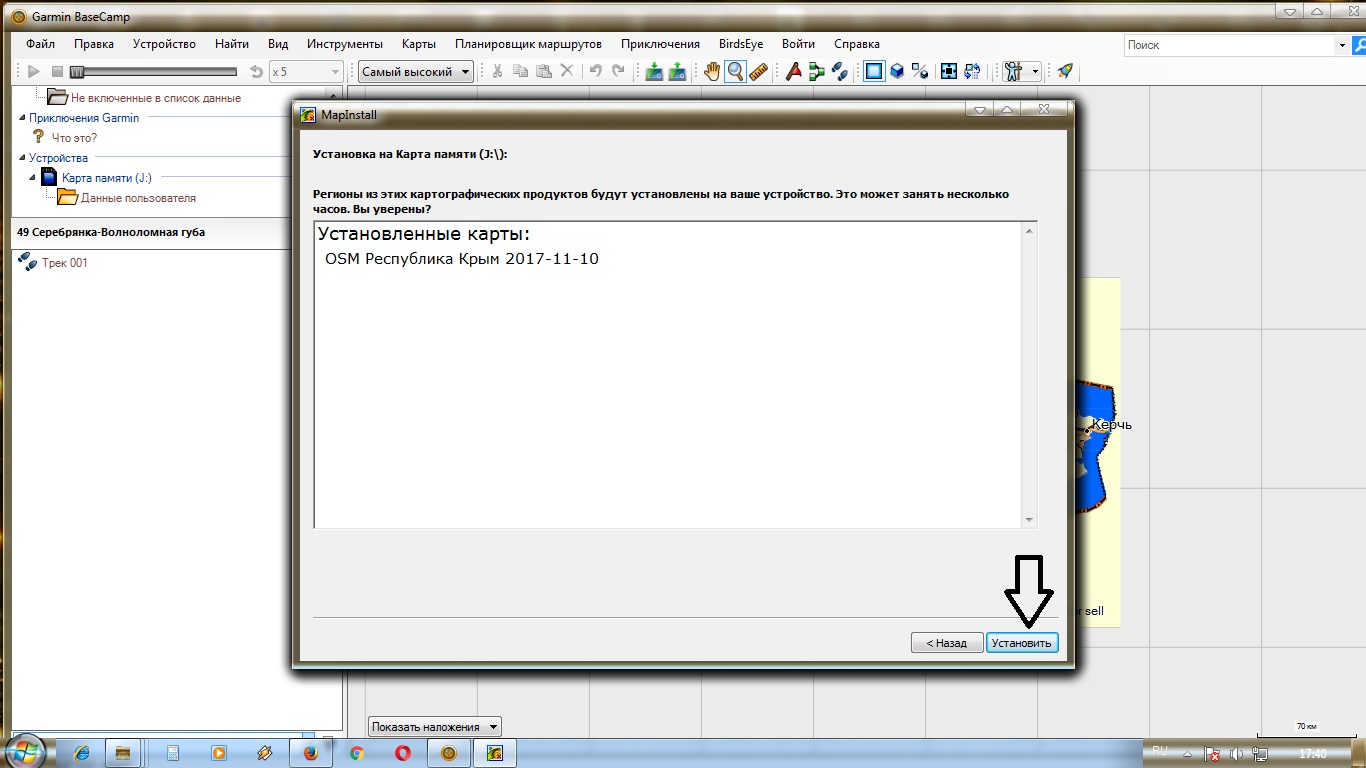Click the playback rewind arrow icon

point(256,72)
